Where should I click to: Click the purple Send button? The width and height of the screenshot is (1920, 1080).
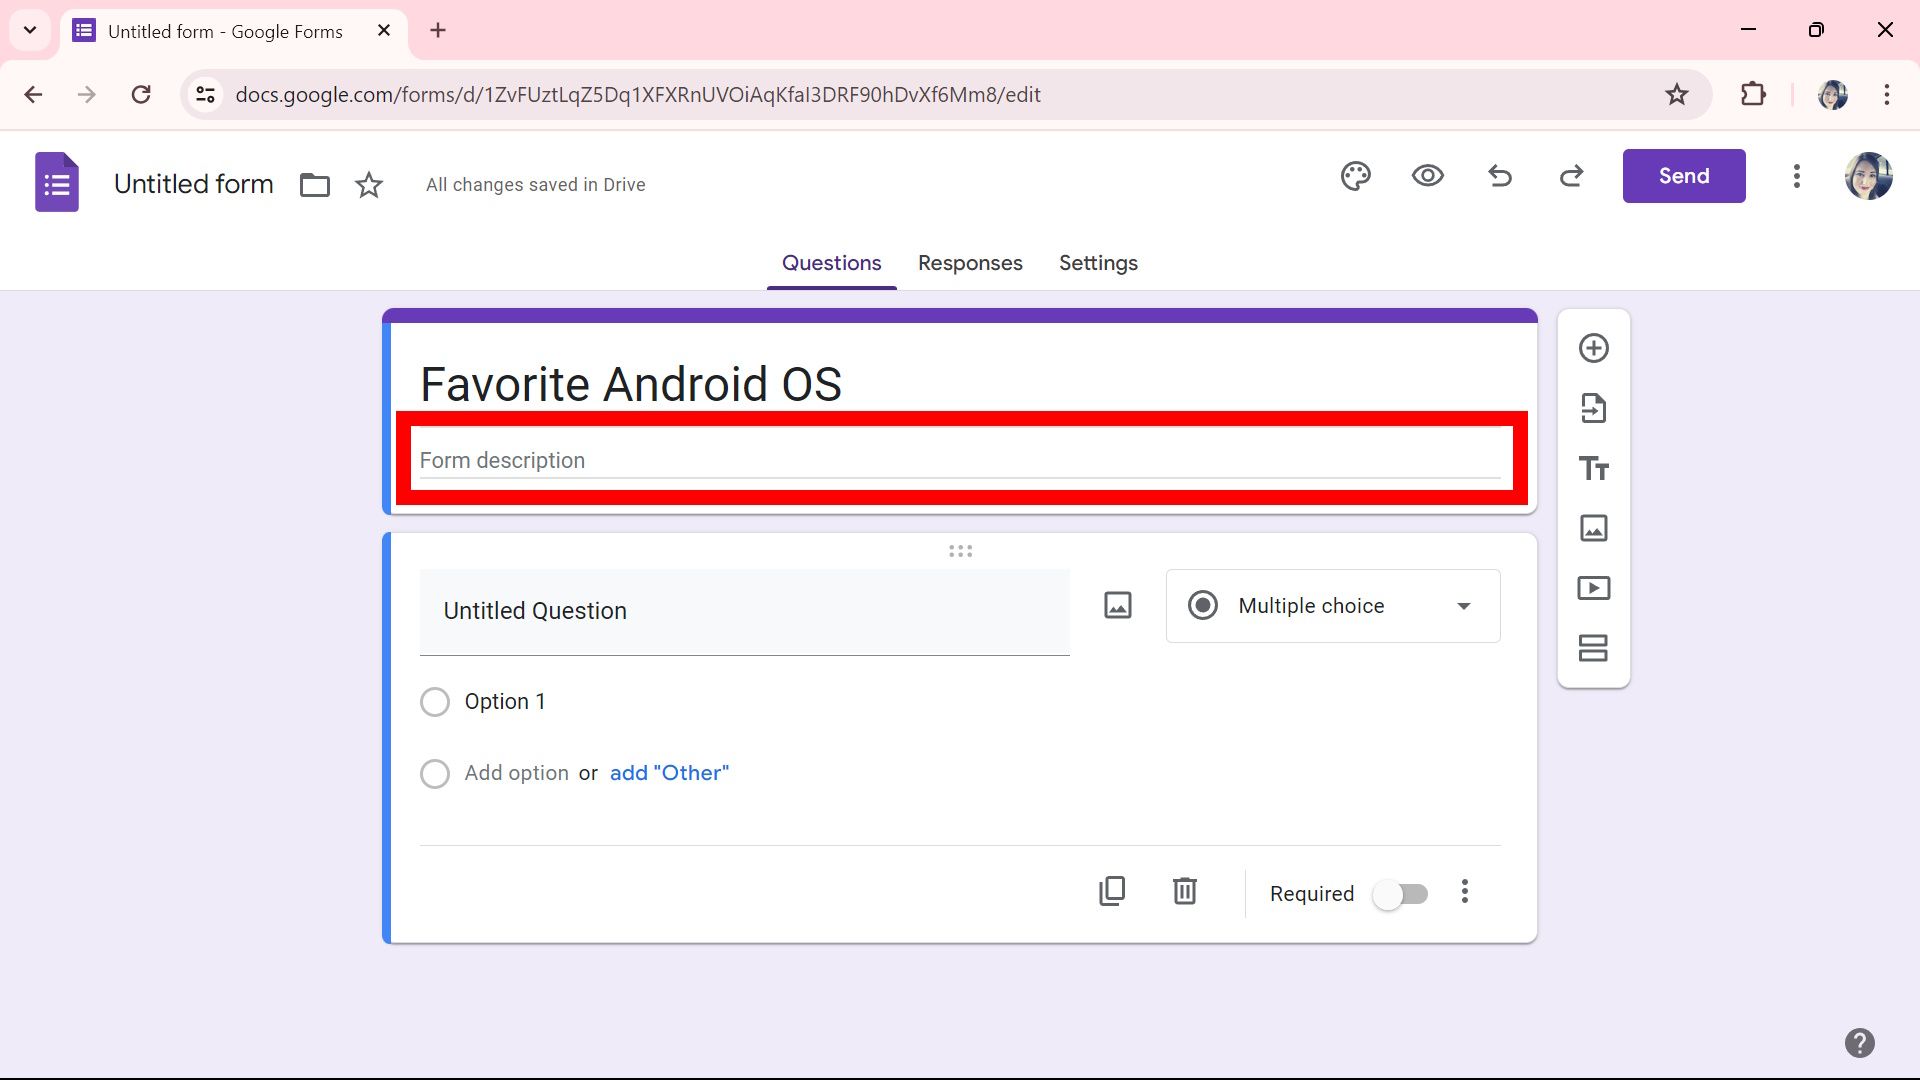coord(1683,176)
